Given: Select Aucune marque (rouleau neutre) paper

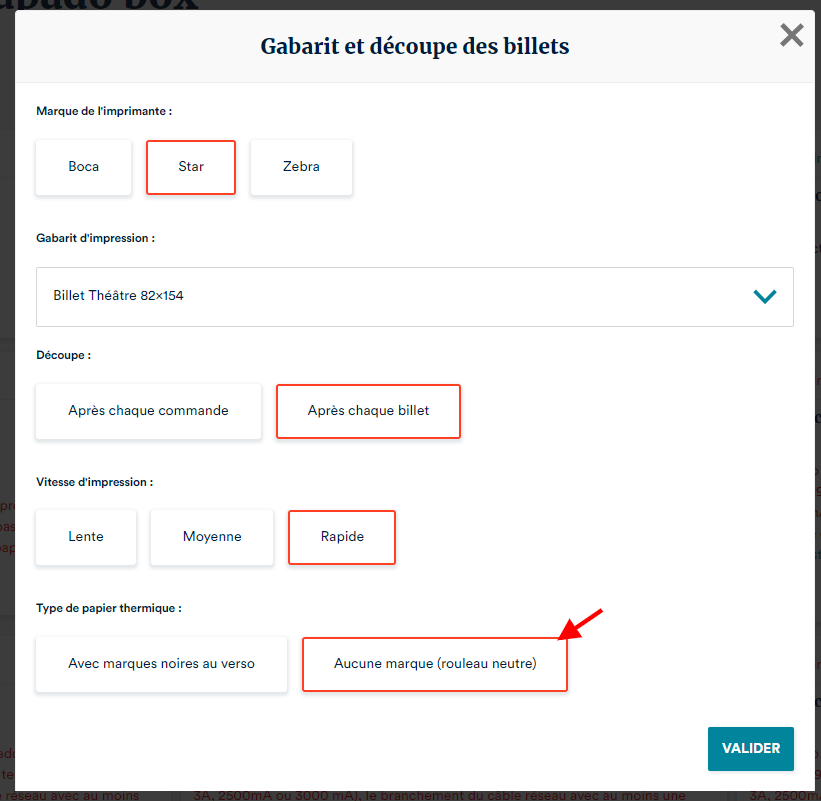Looking at the screenshot, I should coord(435,664).
